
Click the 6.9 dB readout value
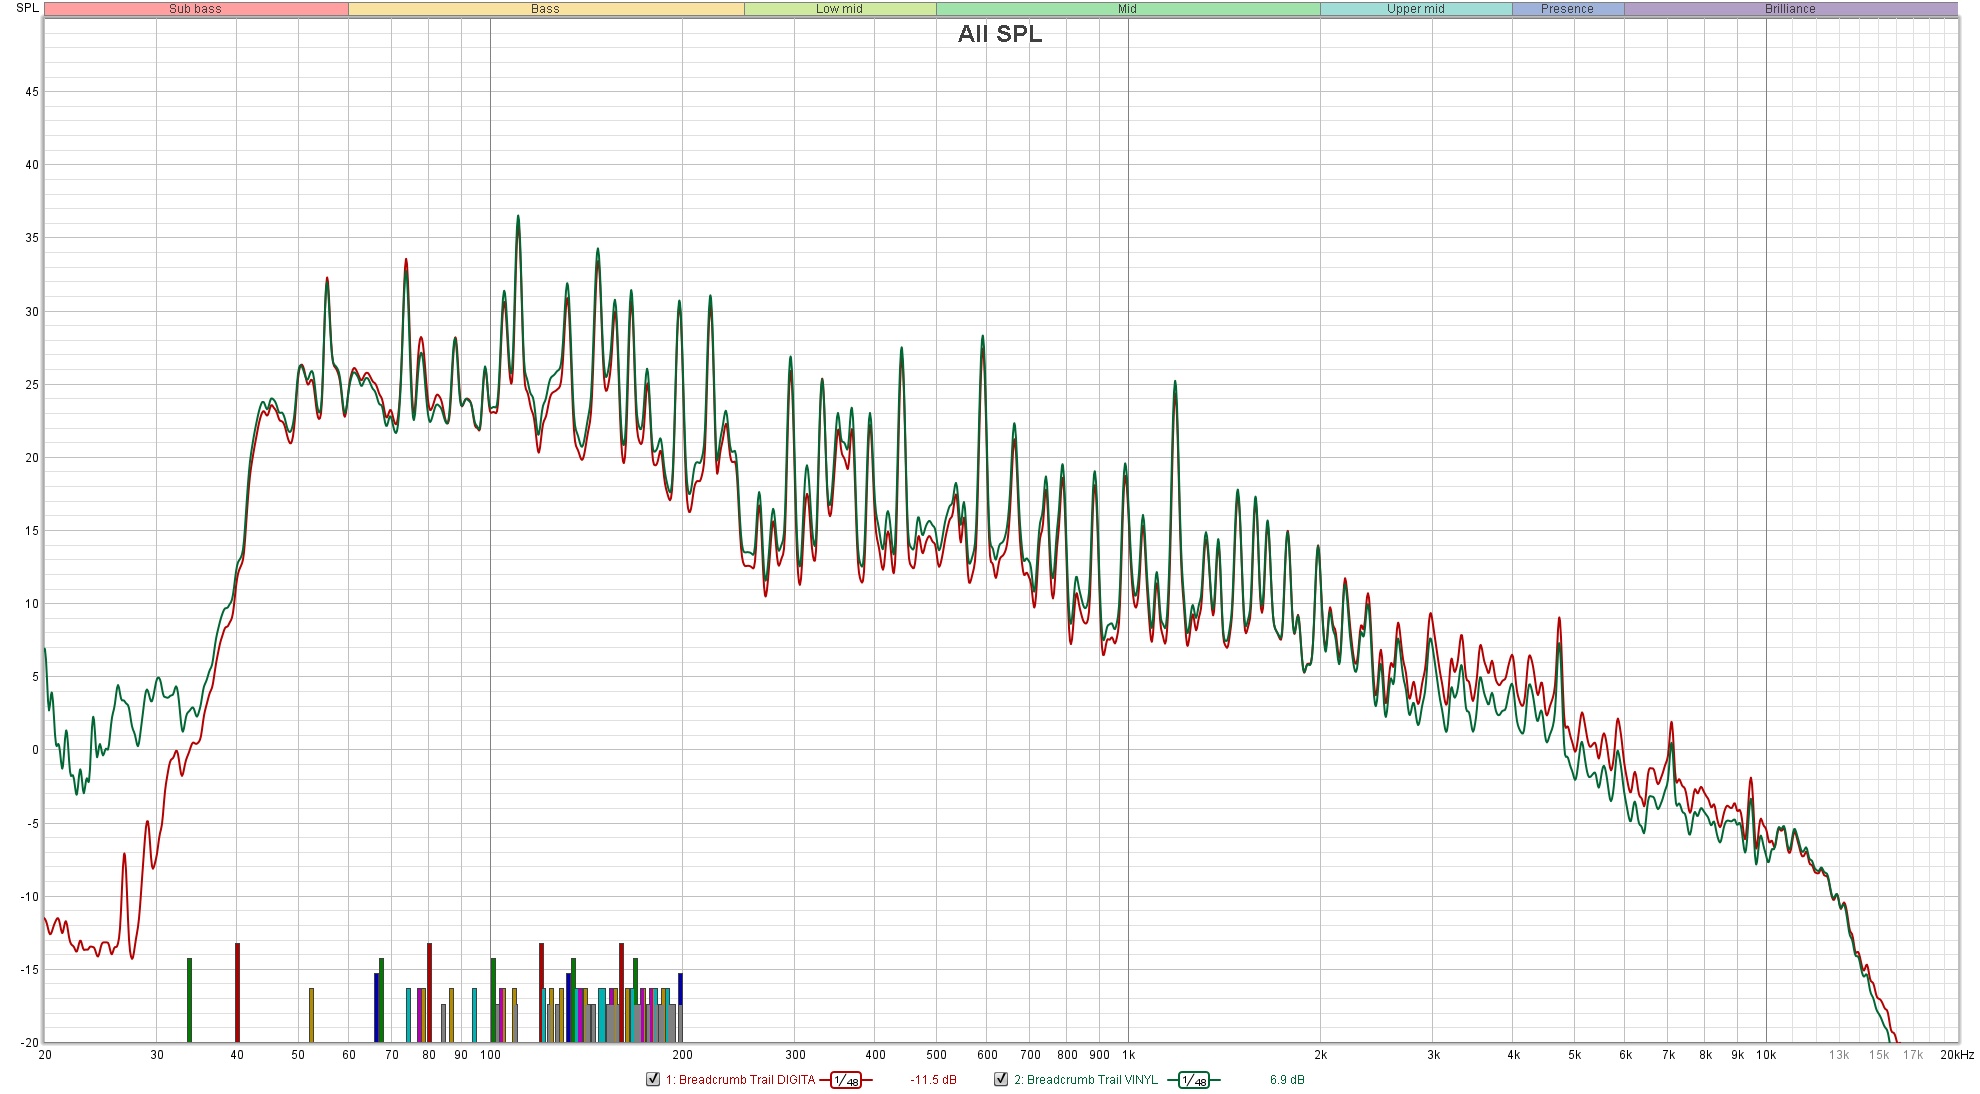pos(1287,1080)
